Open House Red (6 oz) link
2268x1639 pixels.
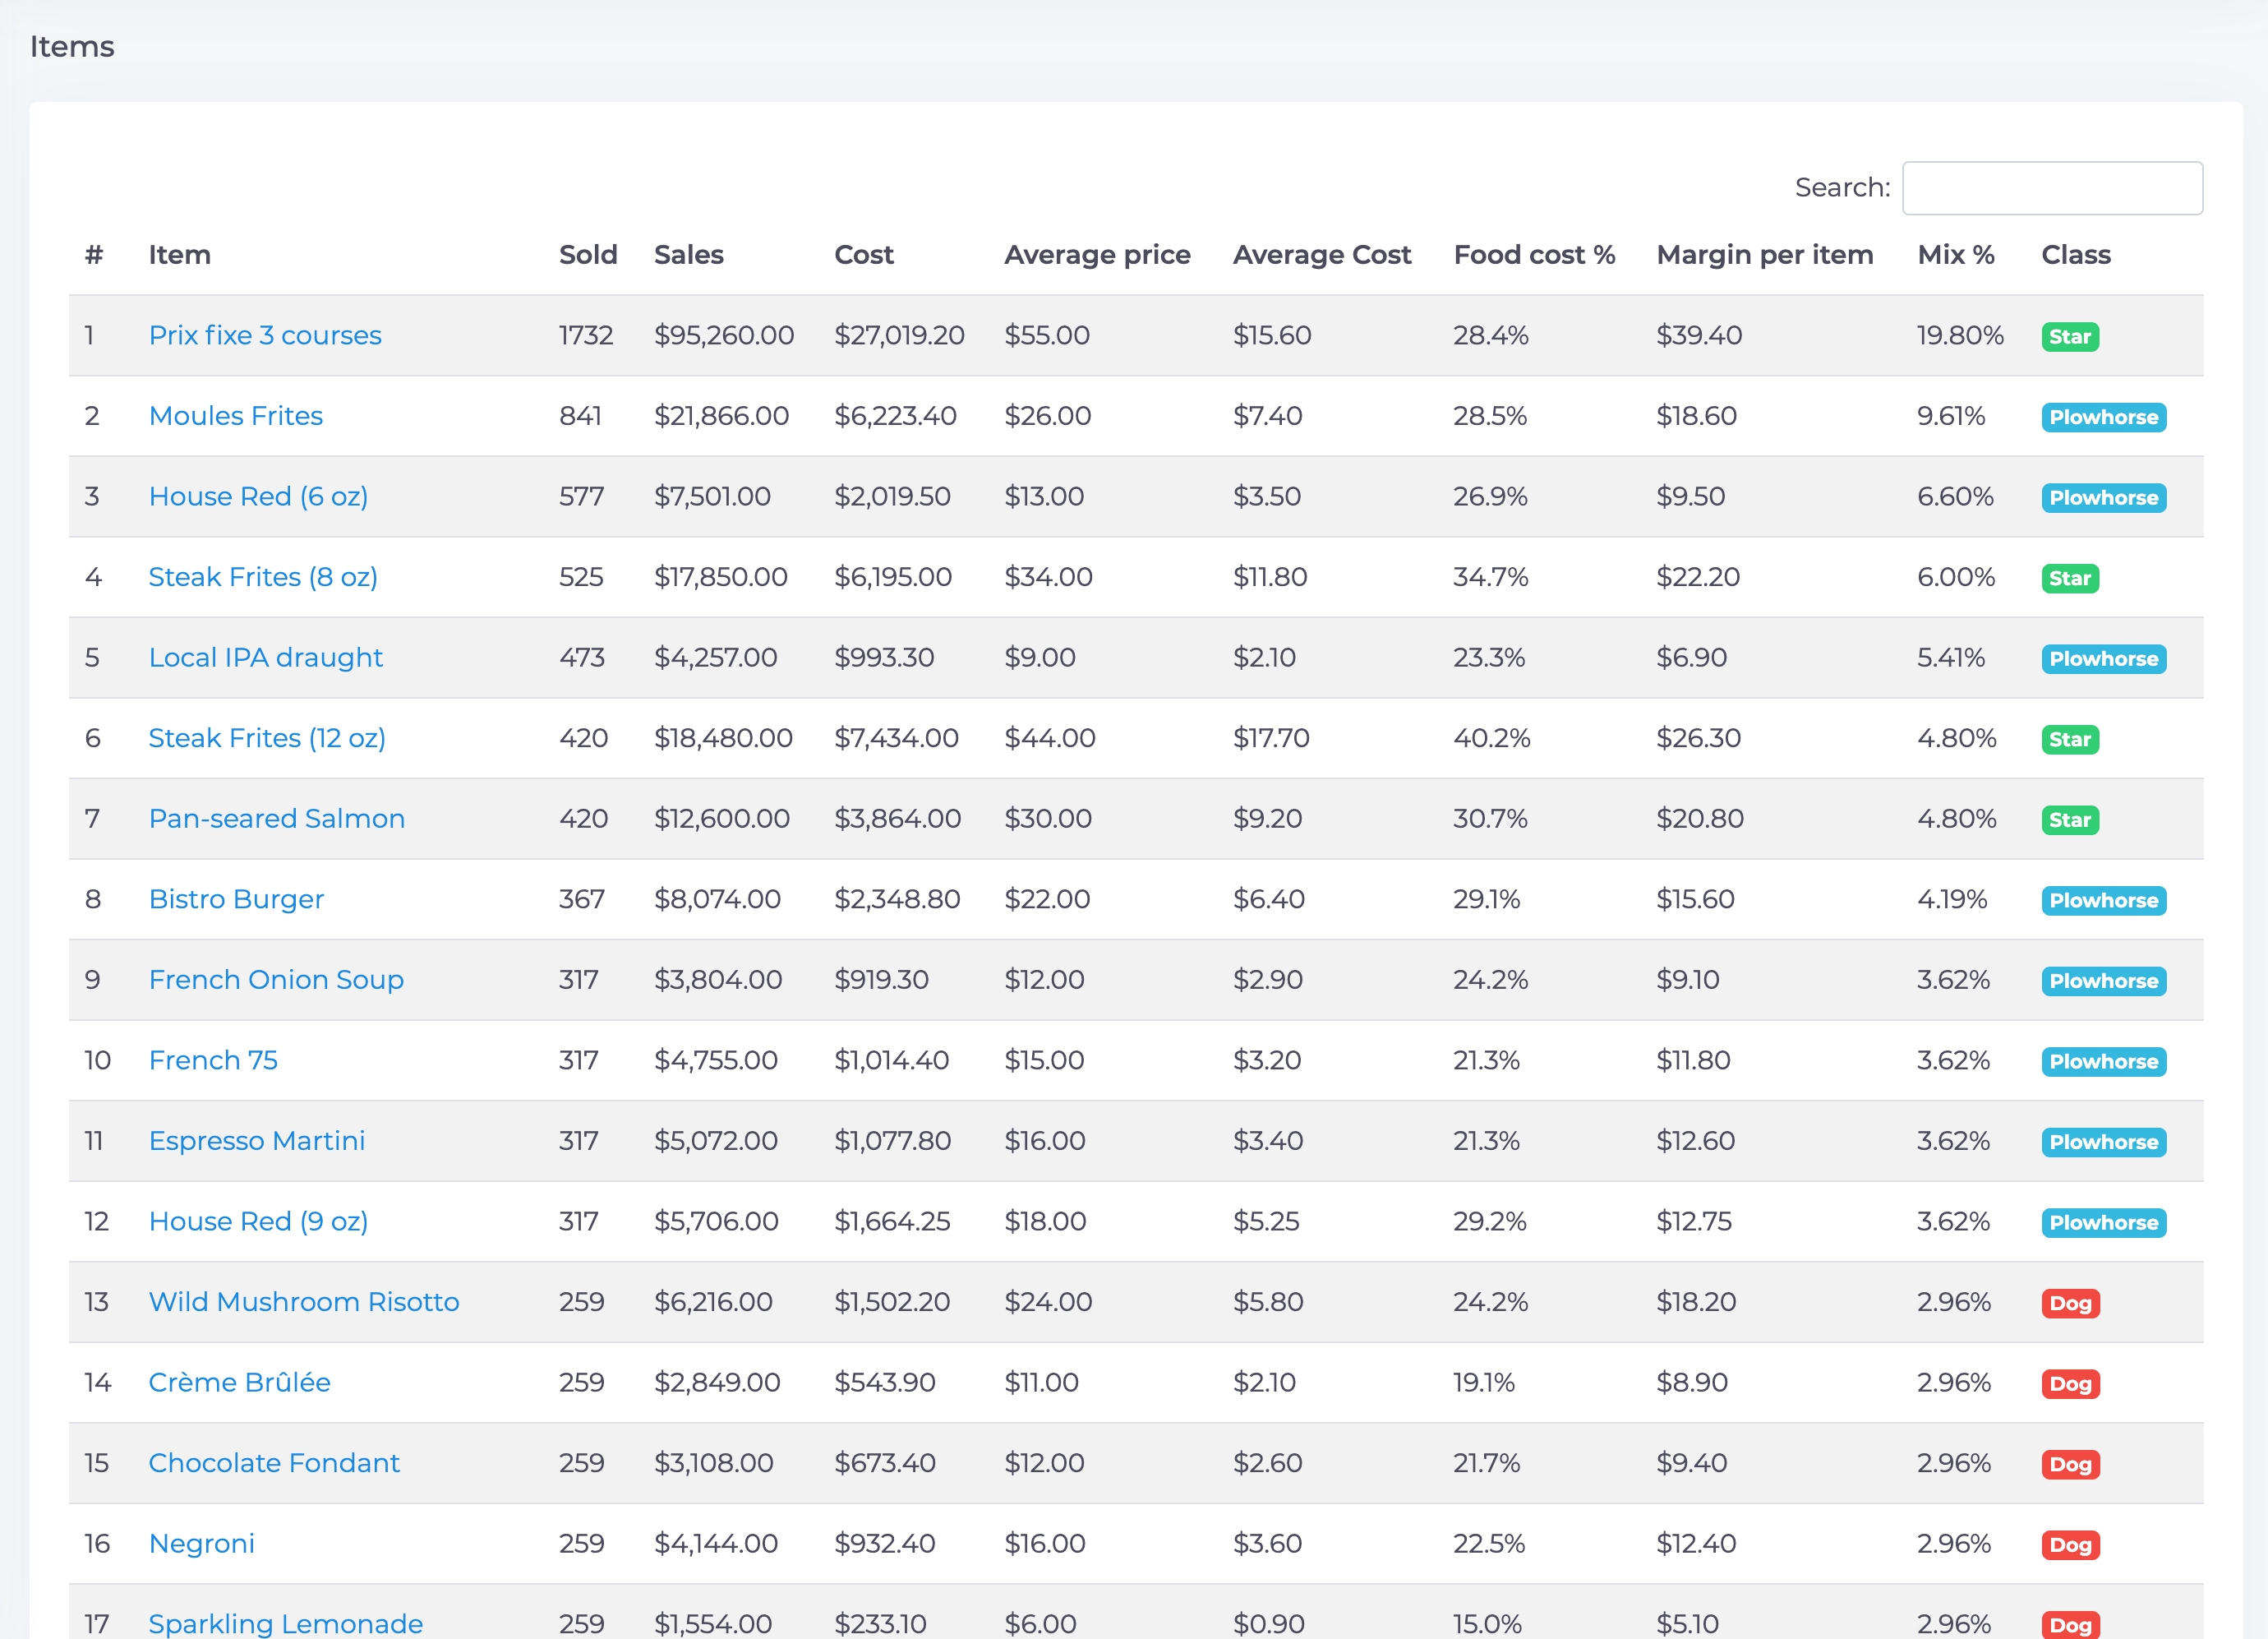[258, 497]
